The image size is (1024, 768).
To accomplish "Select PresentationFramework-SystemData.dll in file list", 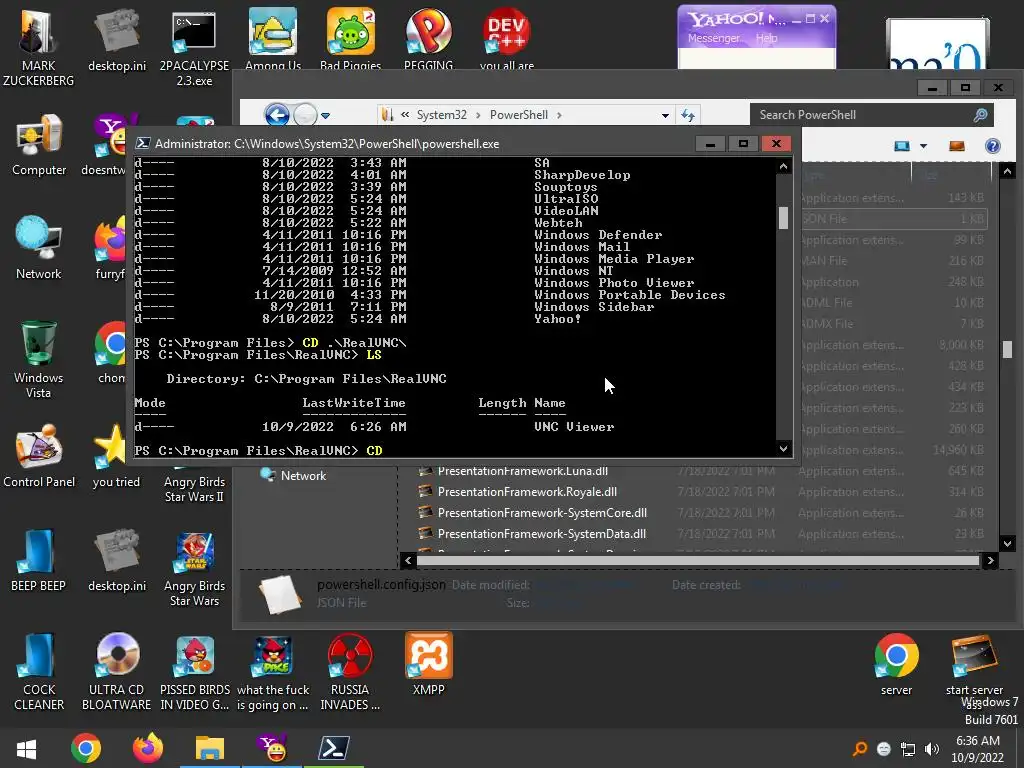I will coord(541,534).
